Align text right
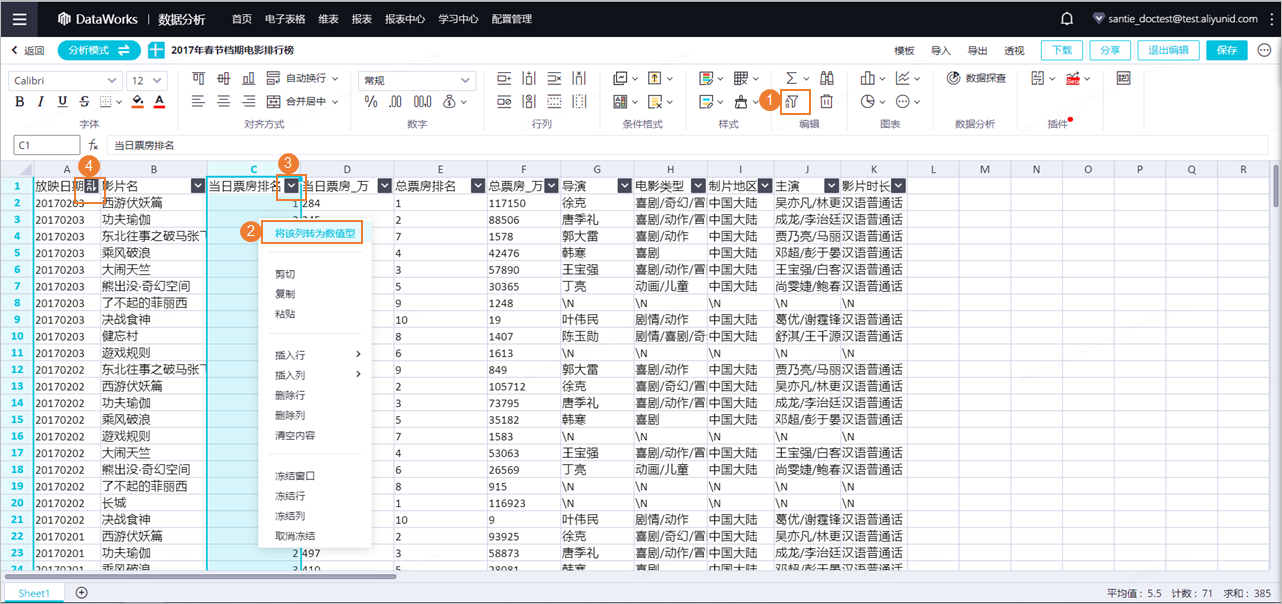Screen dimensions: 1282x604 248,102
